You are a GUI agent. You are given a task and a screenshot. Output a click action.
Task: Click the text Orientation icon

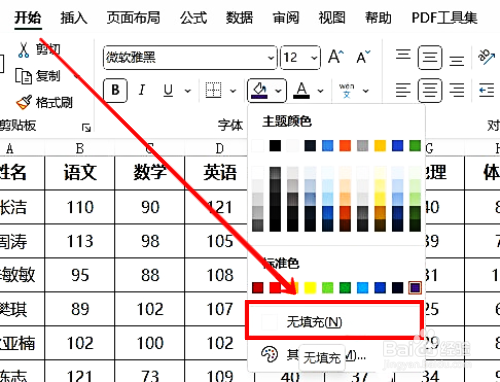[x=486, y=57]
